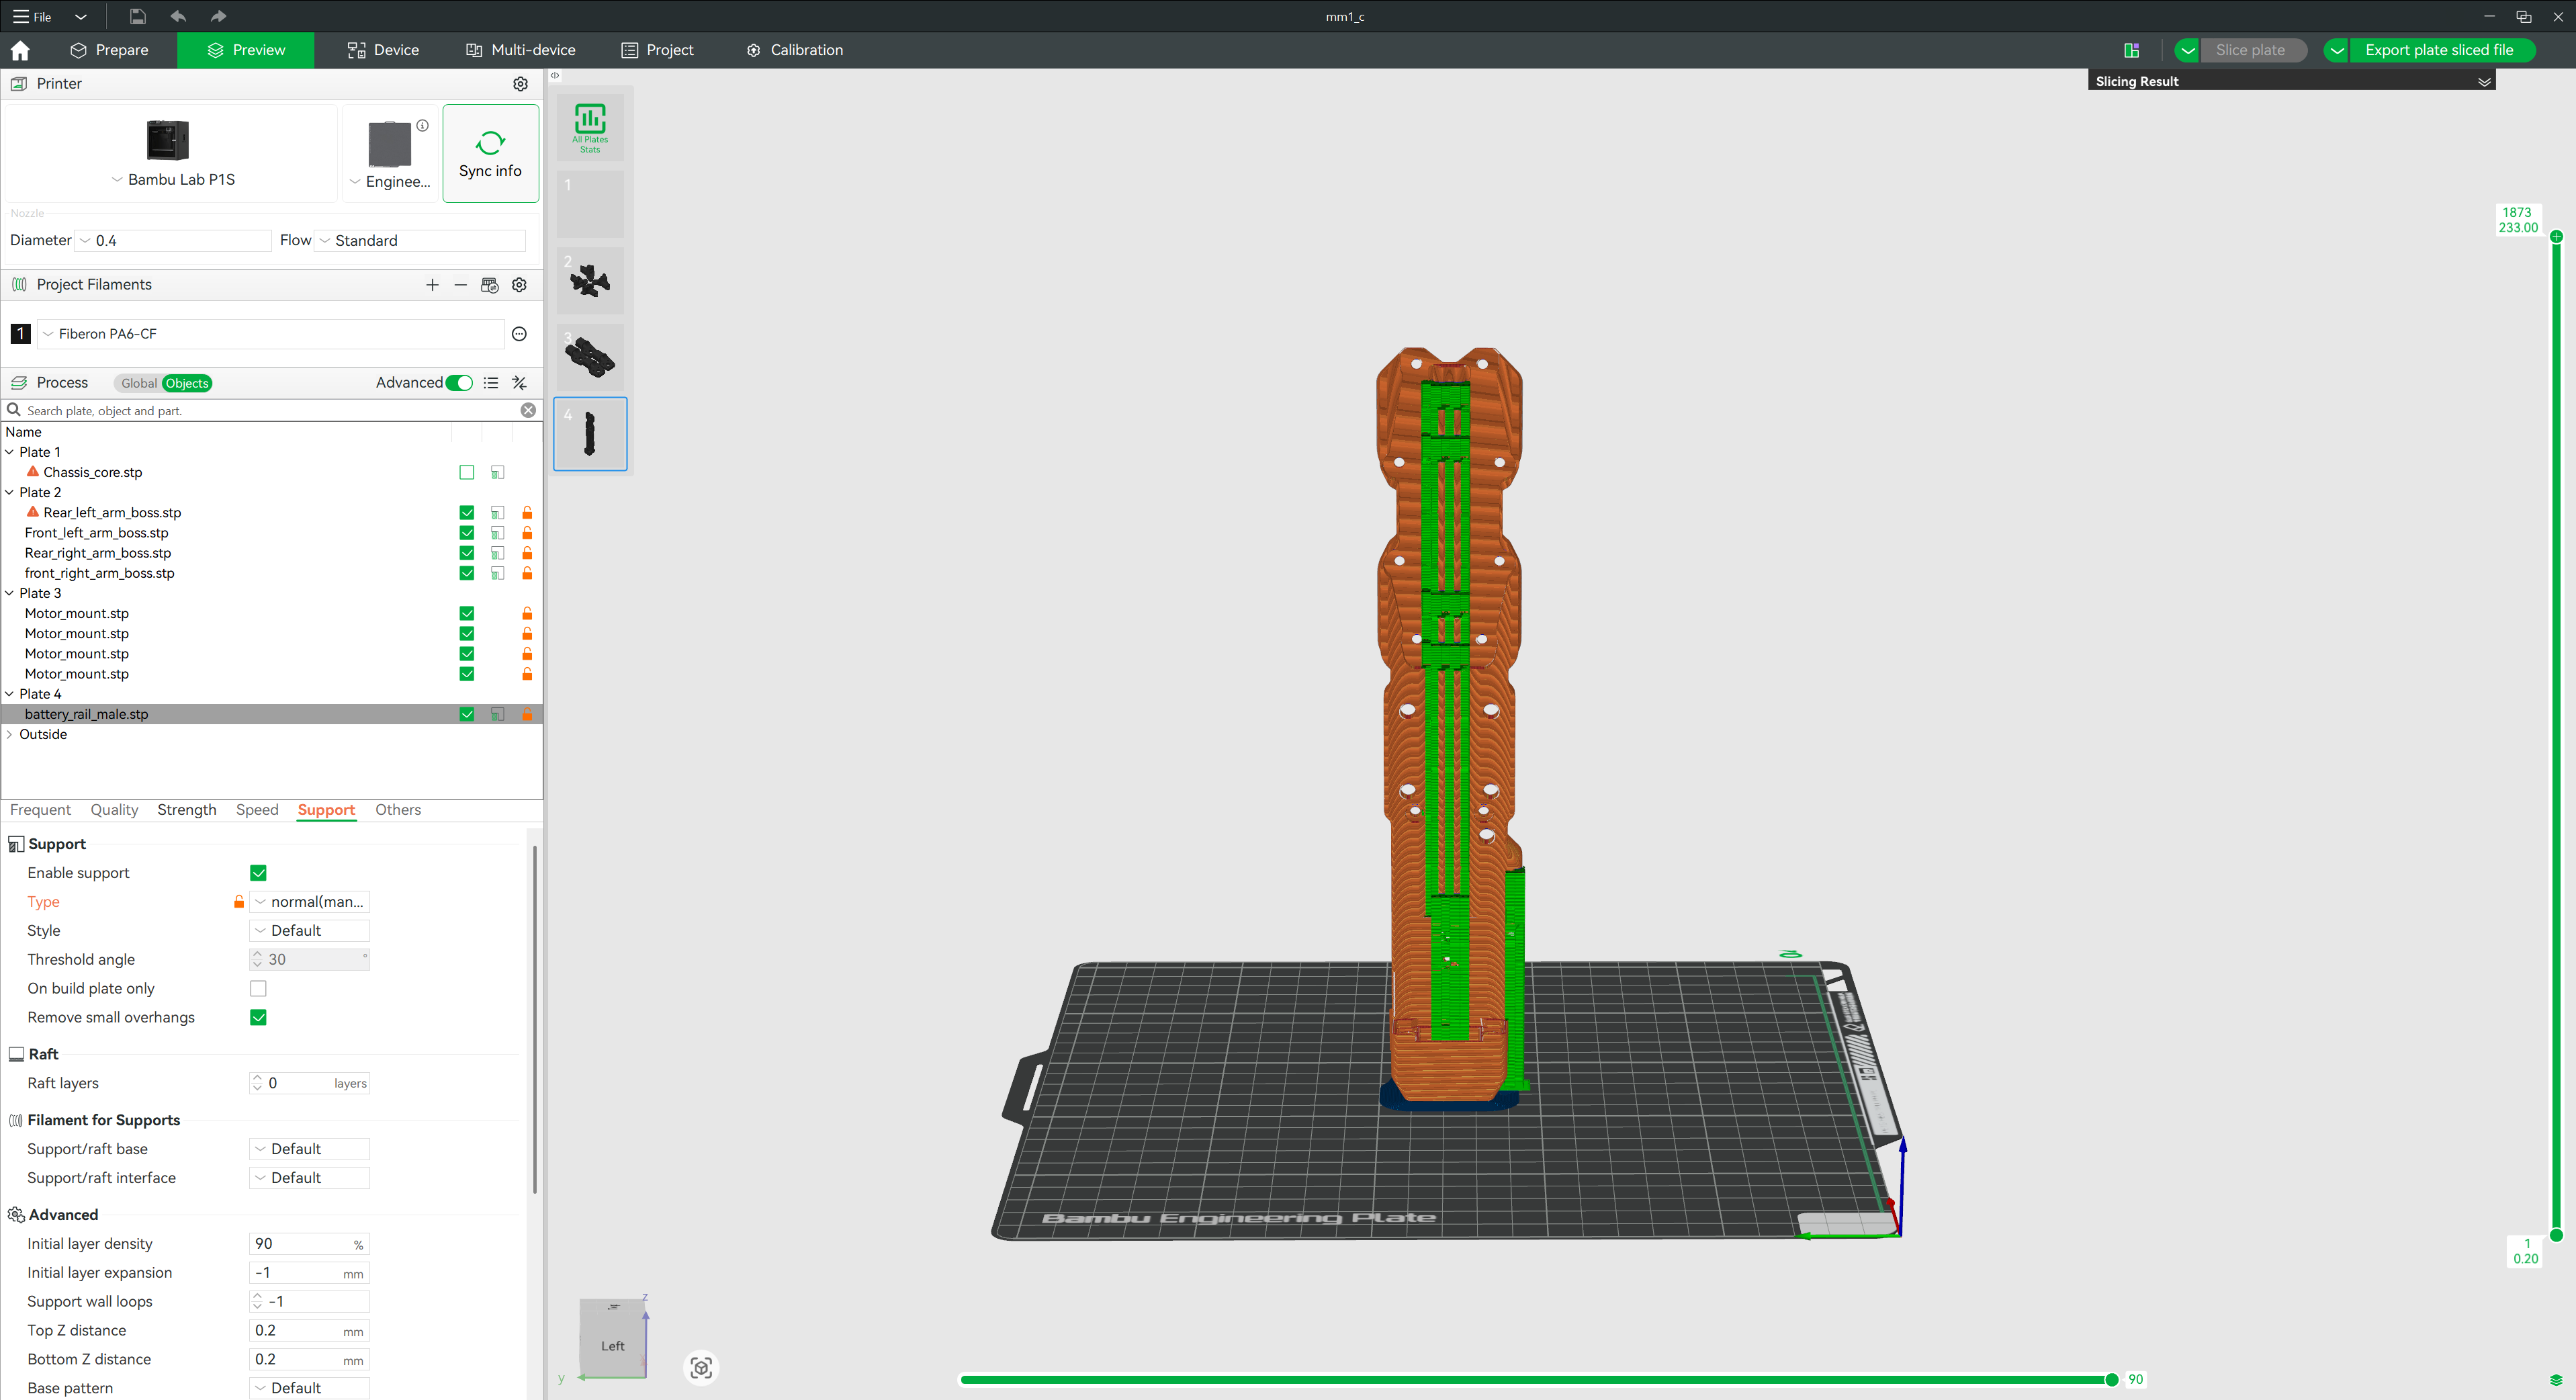This screenshot has width=2576, height=1400.
Task: Click Export plate sliced file button
Action: (x=2440, y=50)
